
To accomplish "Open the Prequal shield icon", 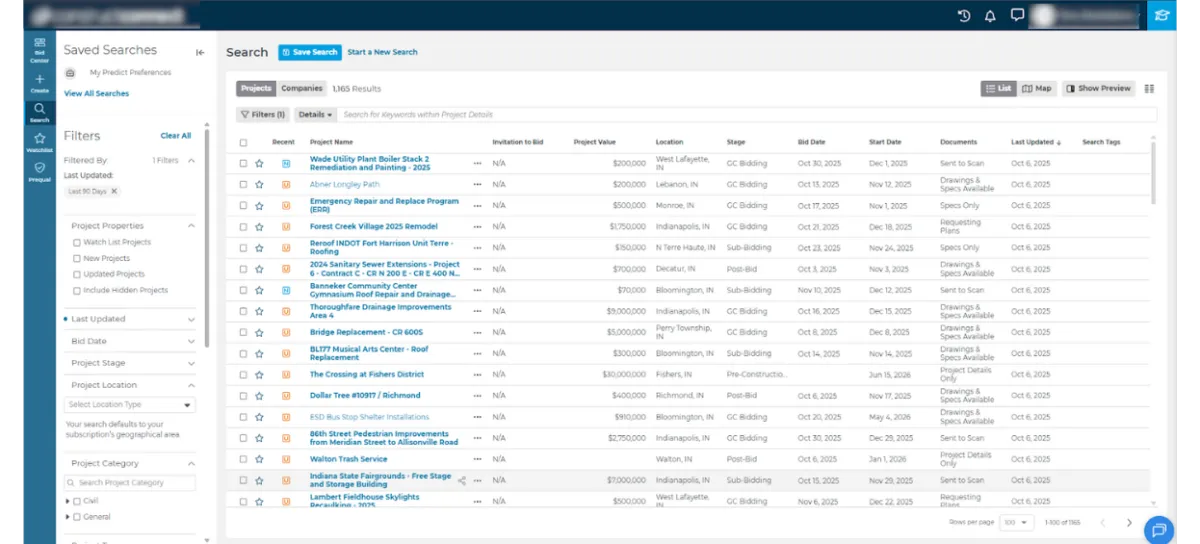I will tap(39, 171).
